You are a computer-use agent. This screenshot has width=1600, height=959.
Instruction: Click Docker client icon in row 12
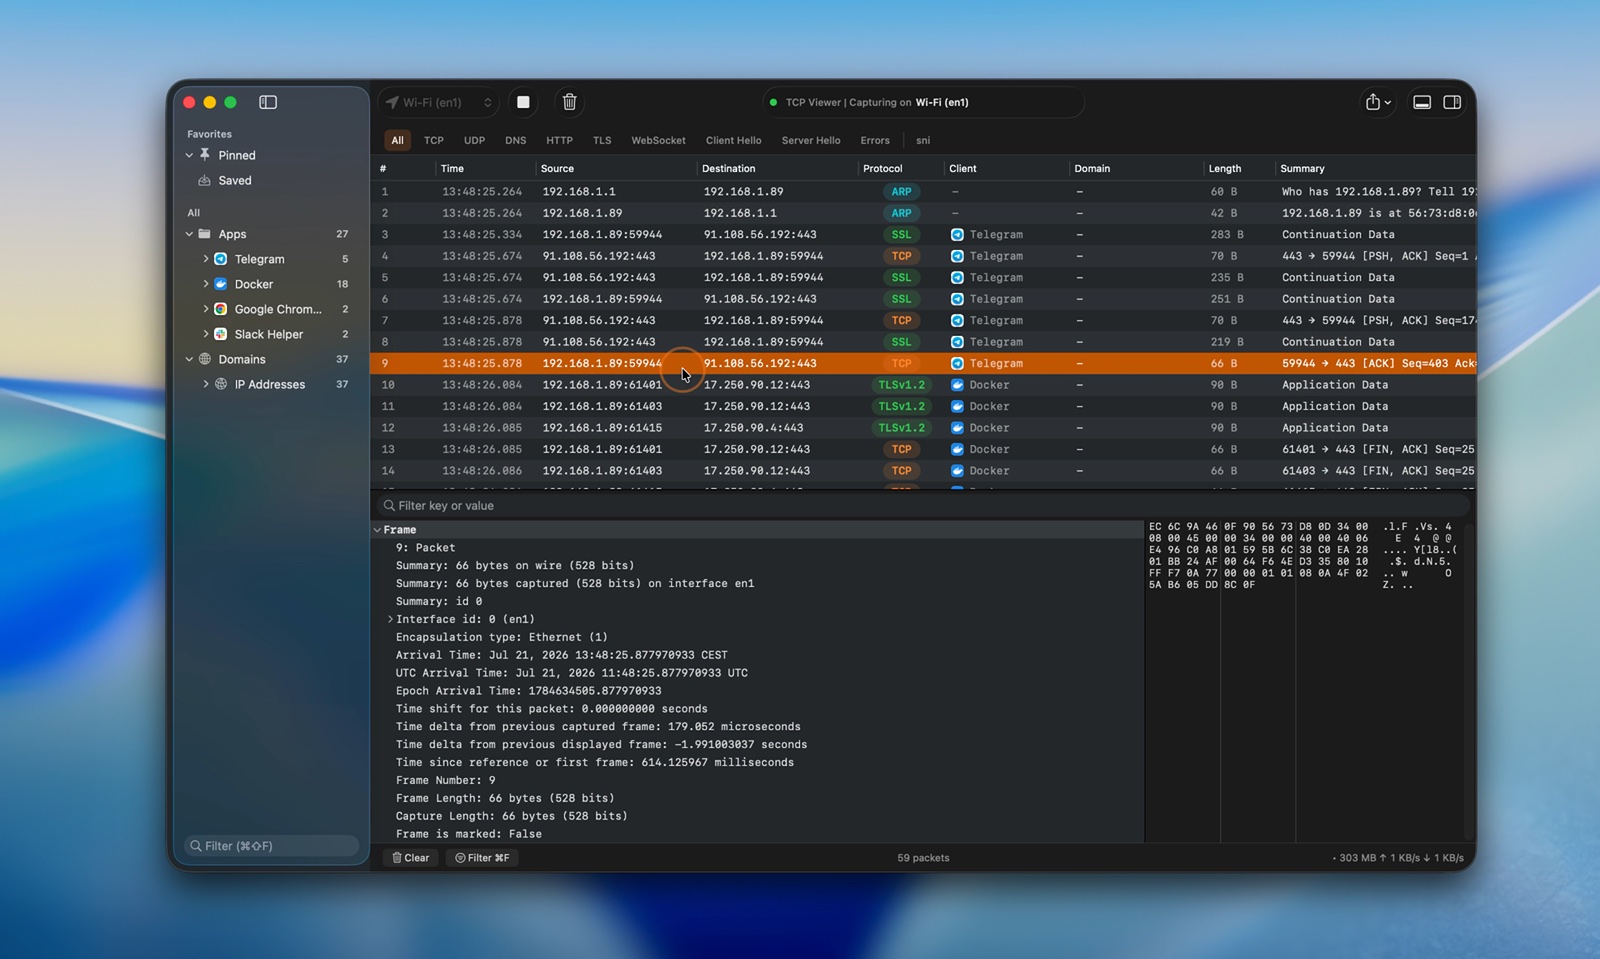tap(957, 428)
